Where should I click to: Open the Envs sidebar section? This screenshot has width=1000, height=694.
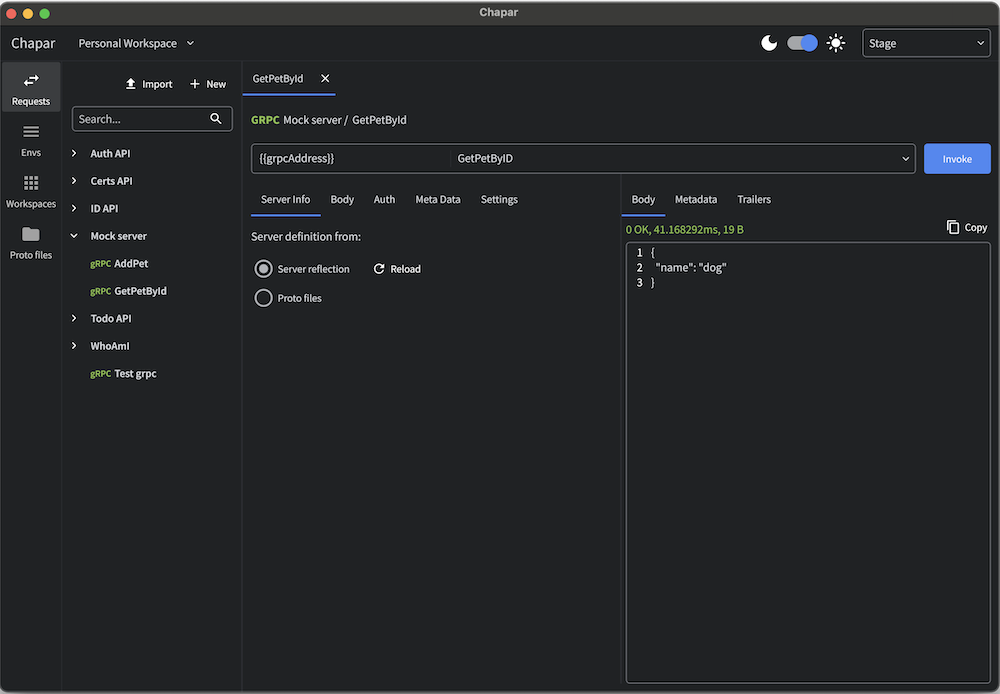[31, 140]
